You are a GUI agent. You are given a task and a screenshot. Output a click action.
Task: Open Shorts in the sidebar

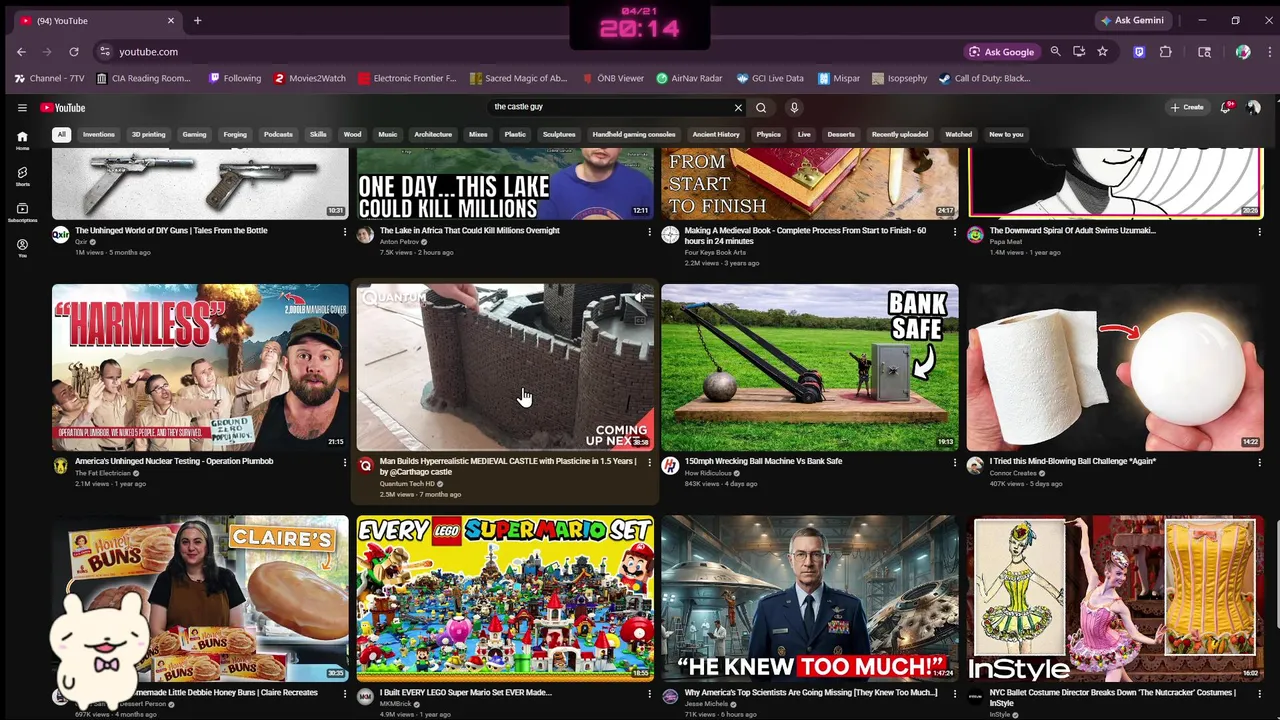click(x=22, y=176)
